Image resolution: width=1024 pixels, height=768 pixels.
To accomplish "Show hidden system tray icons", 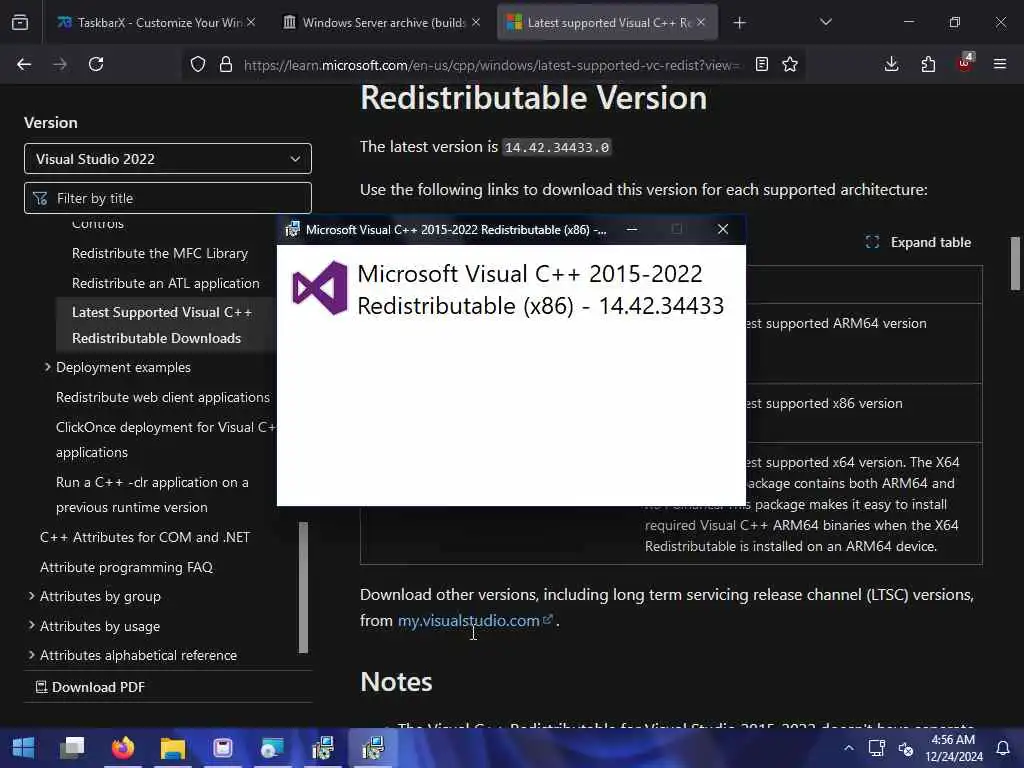I will [848, 748].
